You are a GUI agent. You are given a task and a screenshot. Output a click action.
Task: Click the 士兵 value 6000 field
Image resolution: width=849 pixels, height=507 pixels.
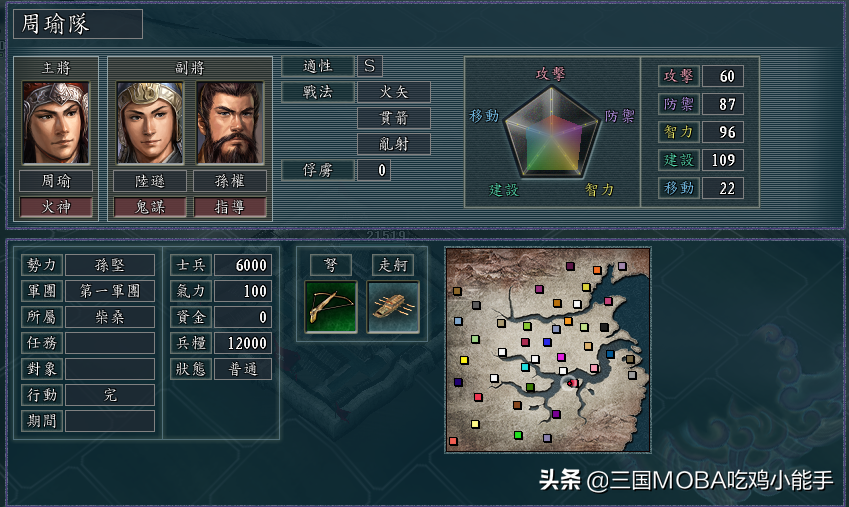pos(243,265)
